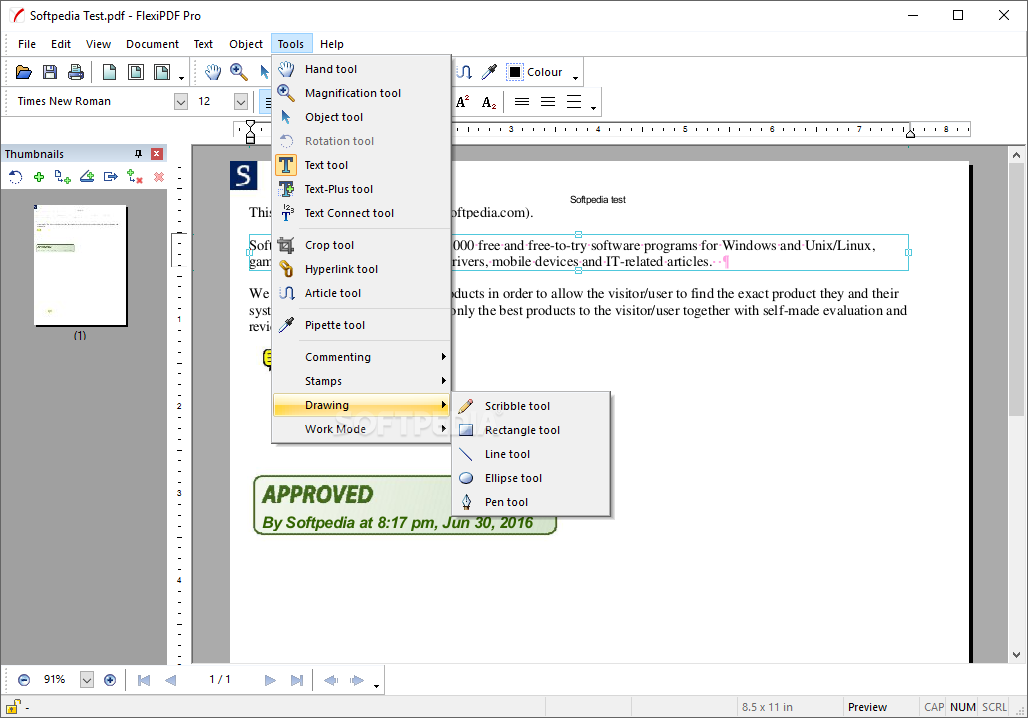Set single line spacing icon
1028x718 pixels.
point(522,102)
